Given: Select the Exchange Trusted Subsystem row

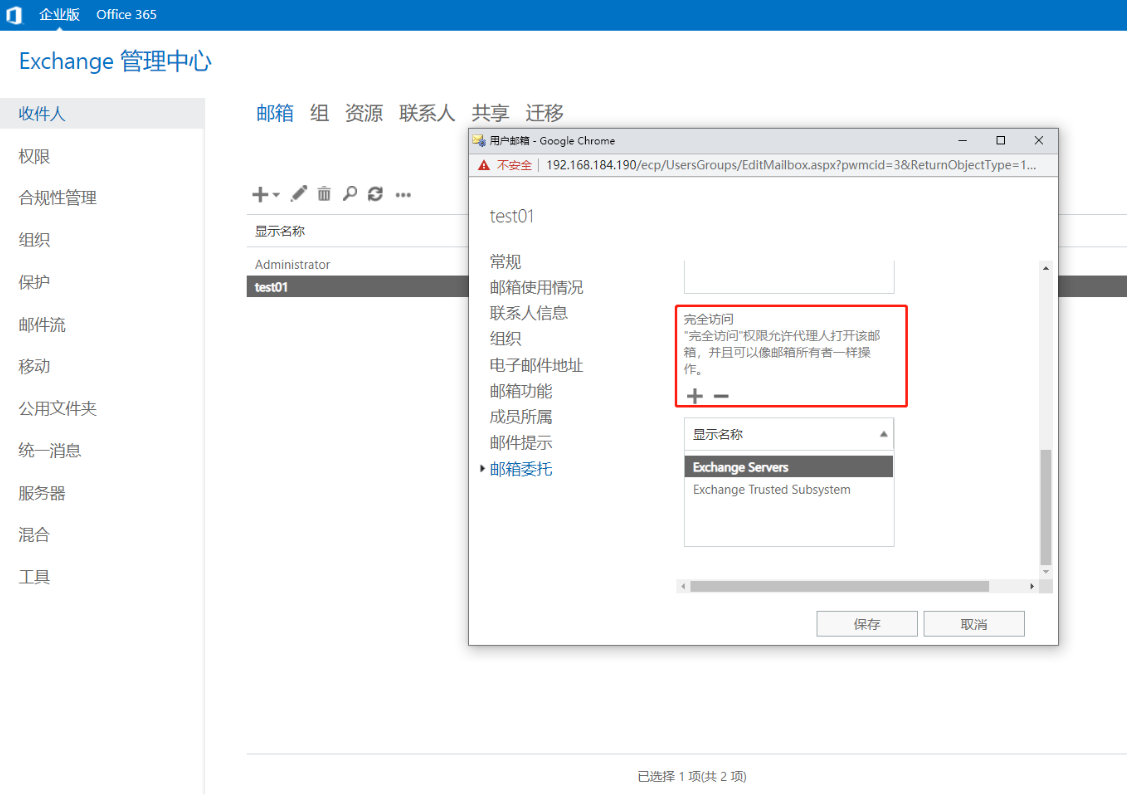Looking at the screenshot, I should click(x=788, y=490).
